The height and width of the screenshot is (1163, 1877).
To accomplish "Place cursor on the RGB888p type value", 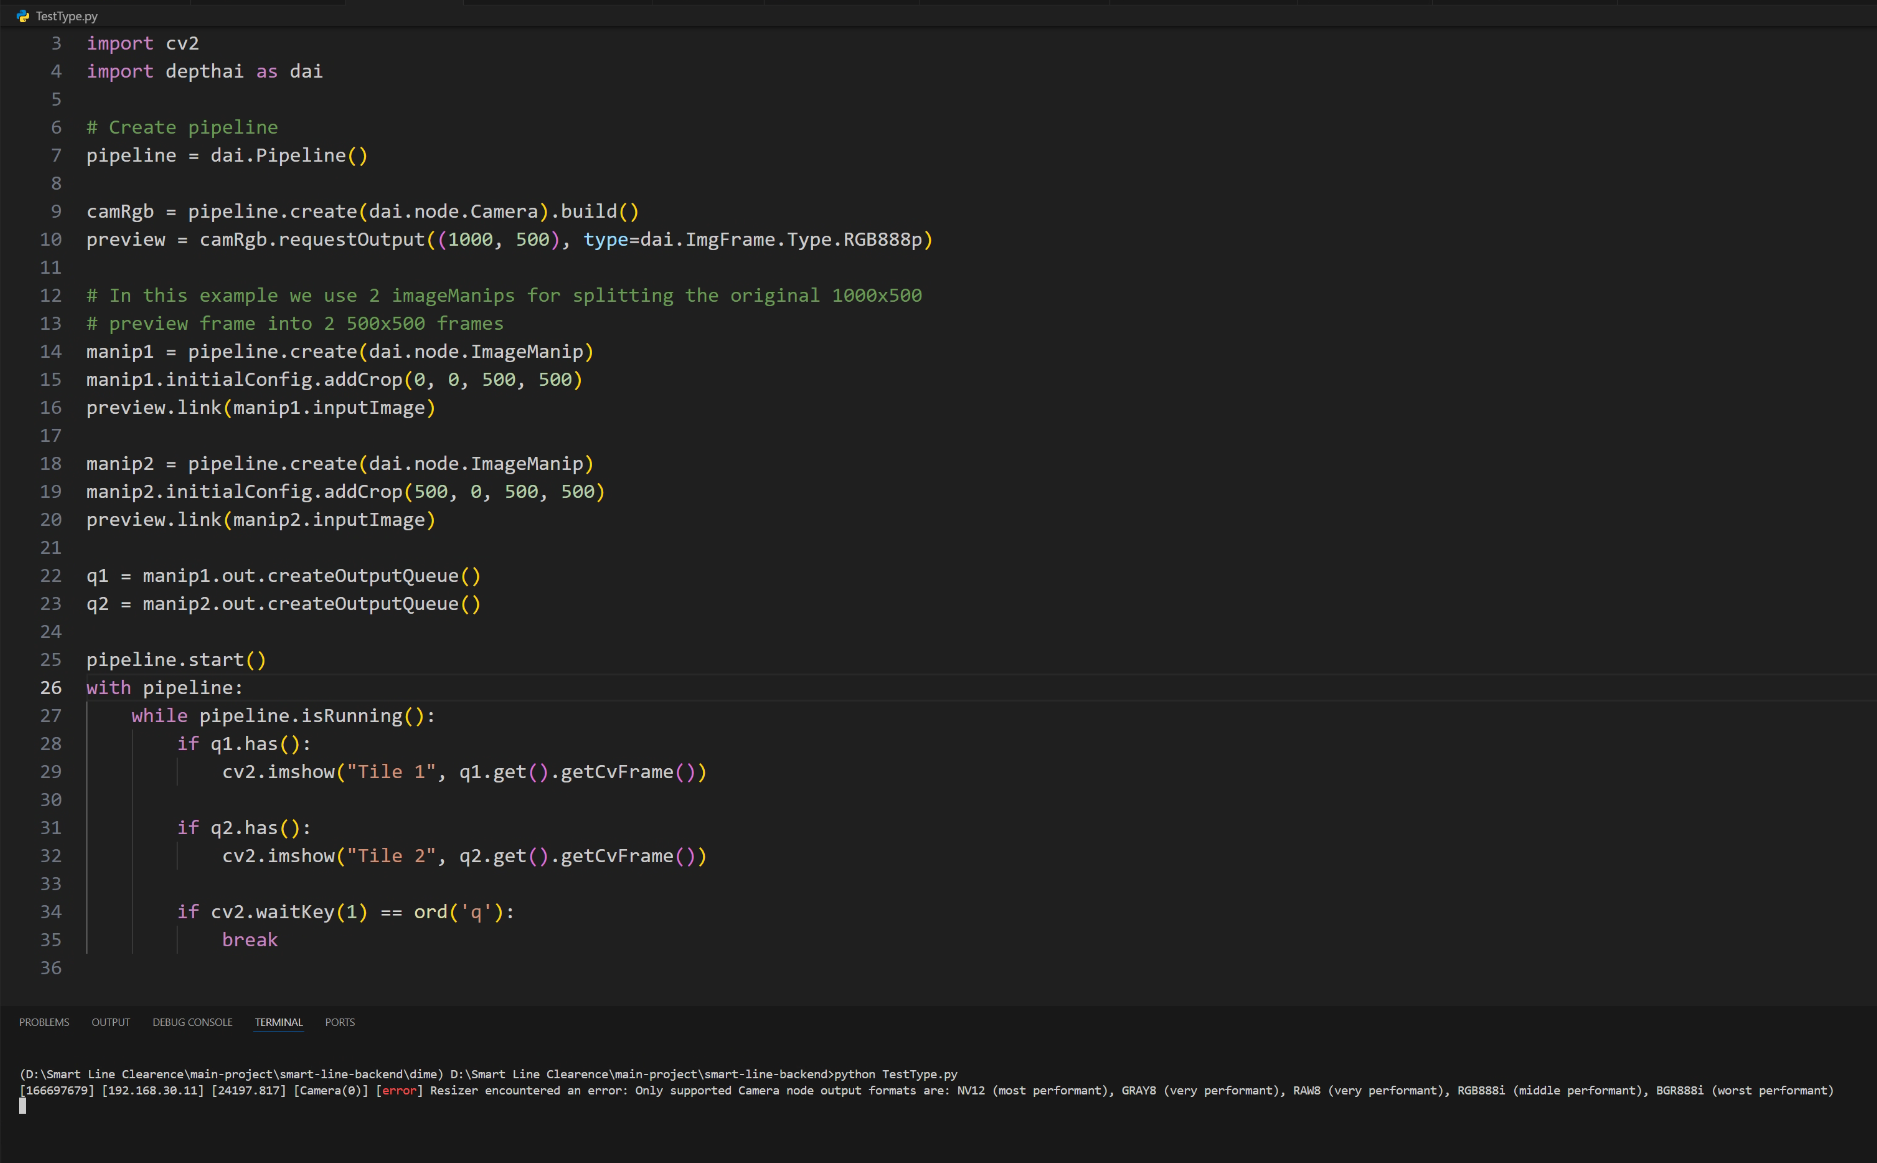I will (882, 240).
